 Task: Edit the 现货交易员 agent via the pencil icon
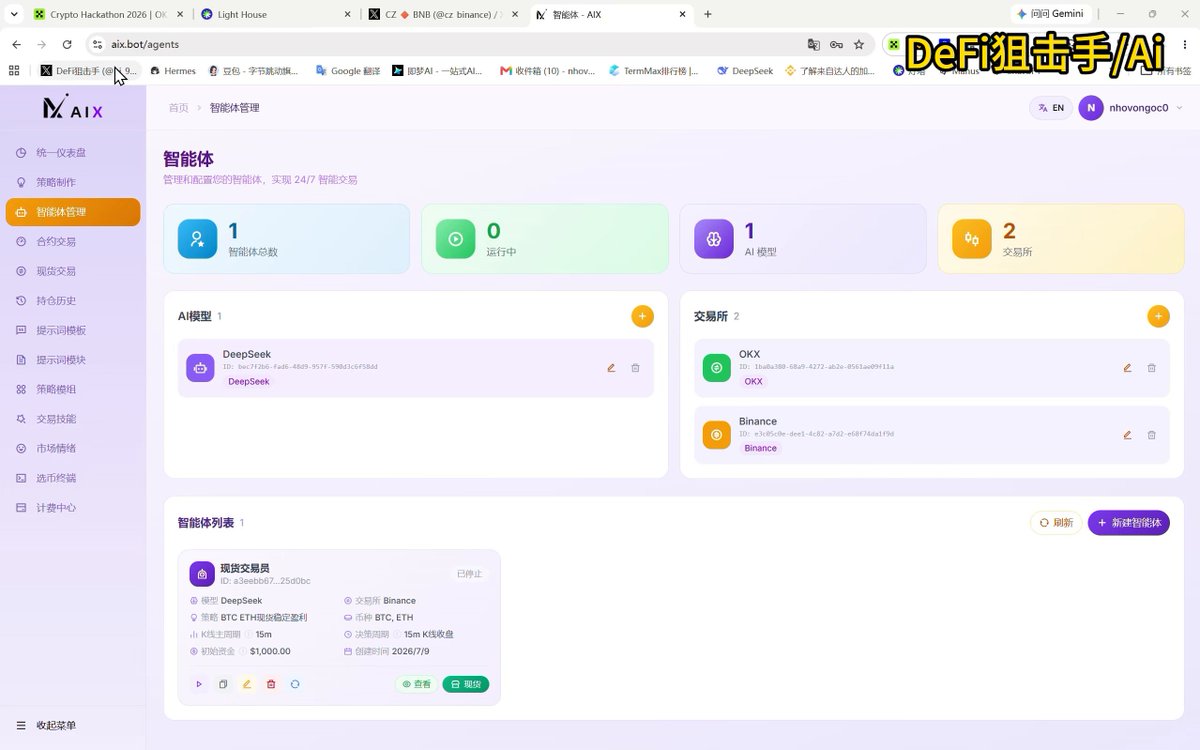[247, 684]
